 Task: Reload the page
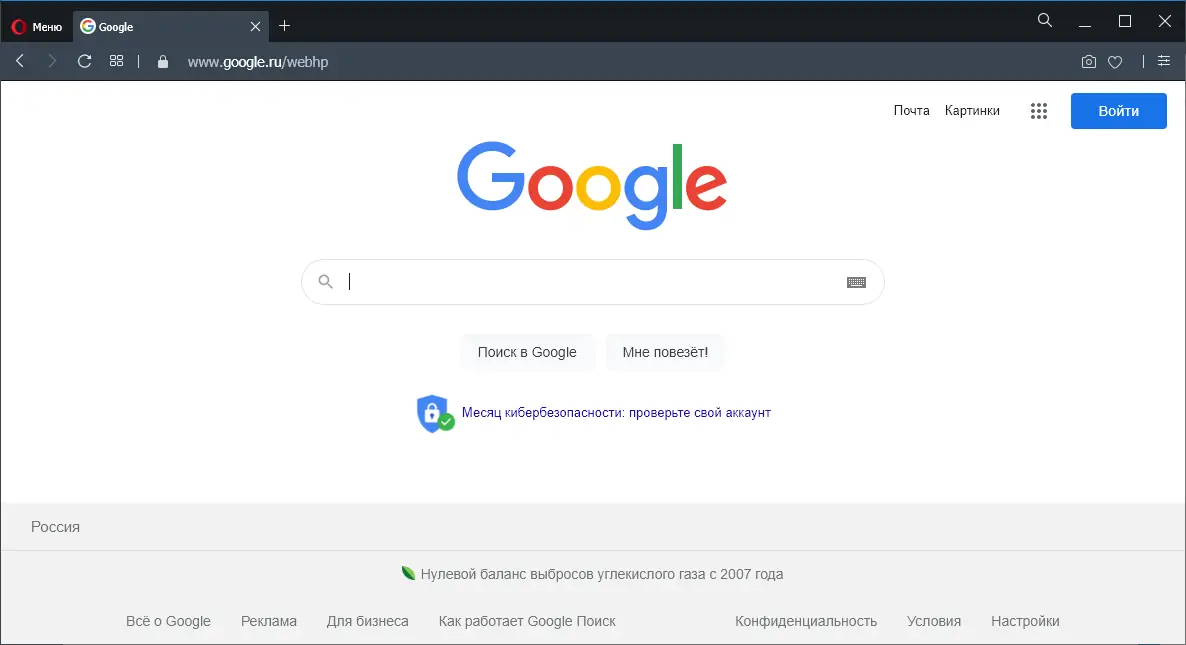[85, 61]
